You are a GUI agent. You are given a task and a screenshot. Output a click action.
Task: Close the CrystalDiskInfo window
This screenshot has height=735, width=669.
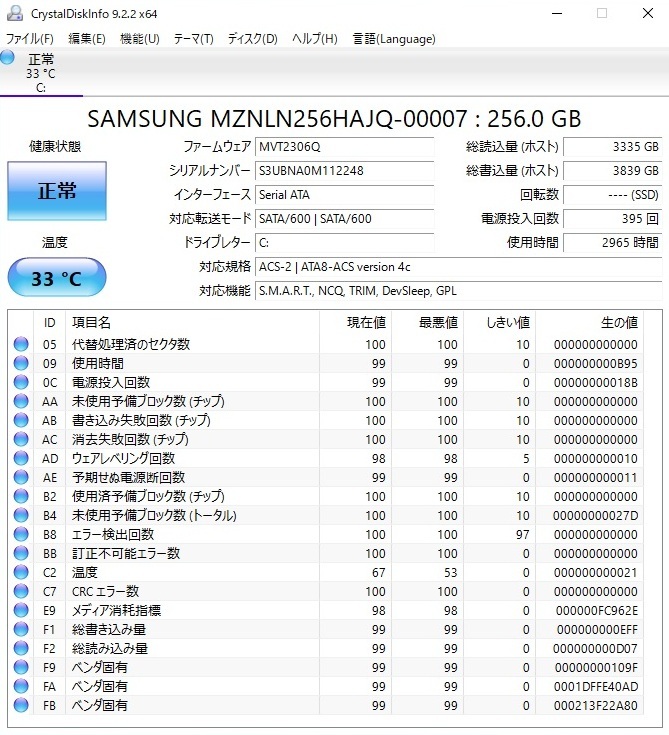coord(648,13)
